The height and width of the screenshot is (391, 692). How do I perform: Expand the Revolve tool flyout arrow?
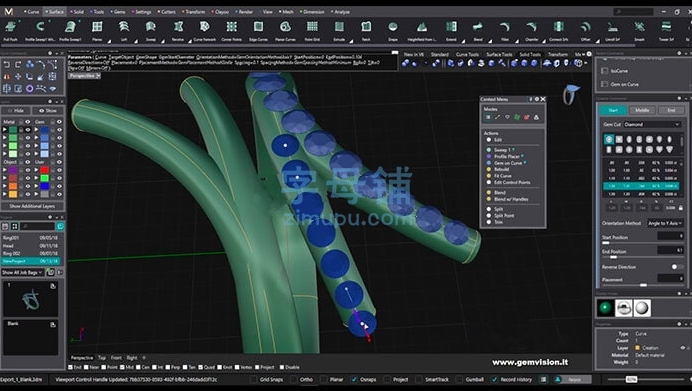189,41
